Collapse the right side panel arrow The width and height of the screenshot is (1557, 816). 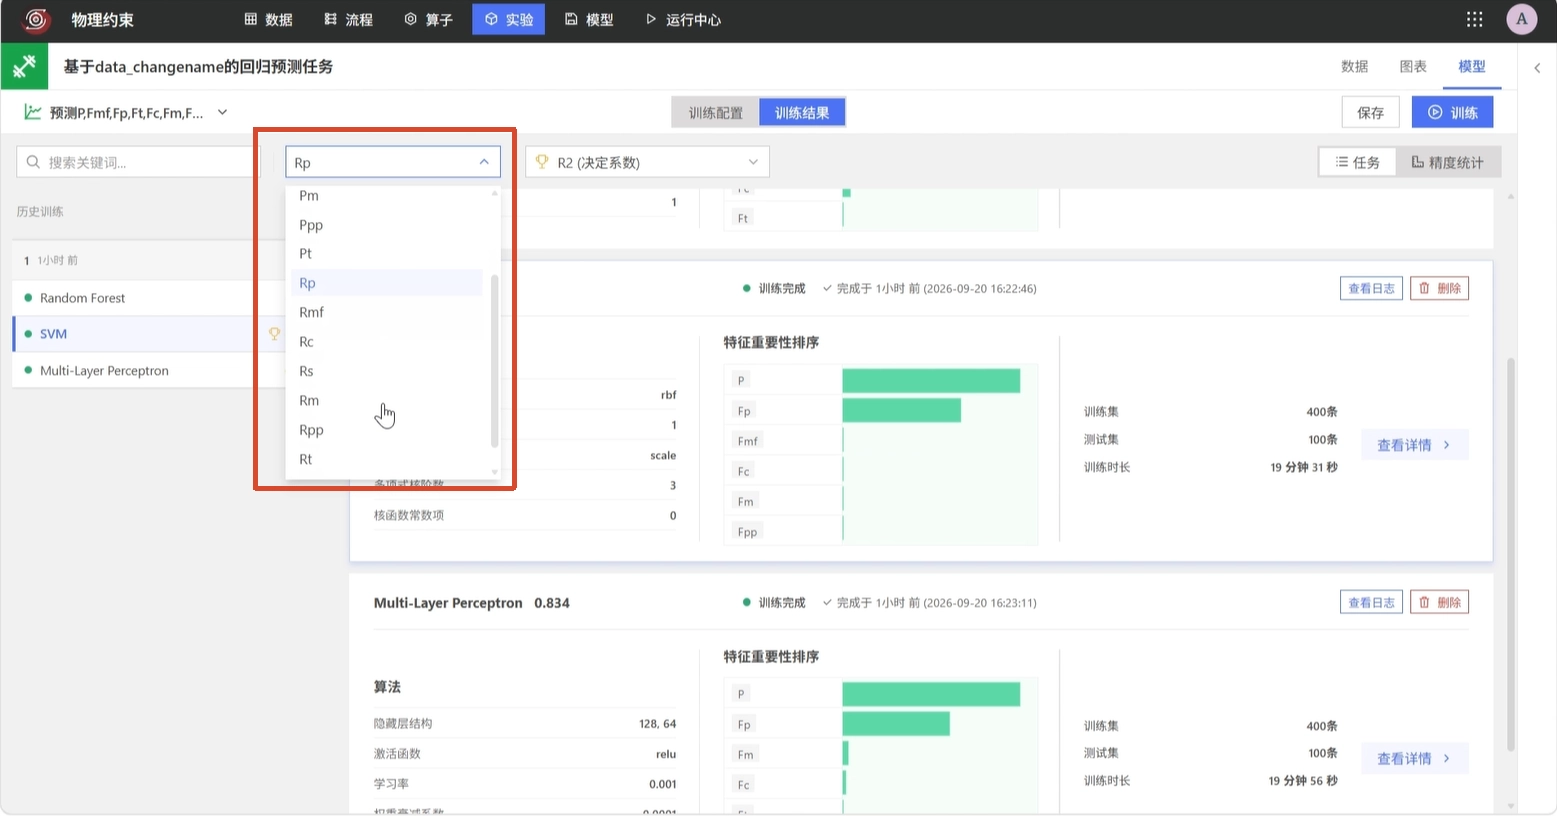[x=1537, y=68]
